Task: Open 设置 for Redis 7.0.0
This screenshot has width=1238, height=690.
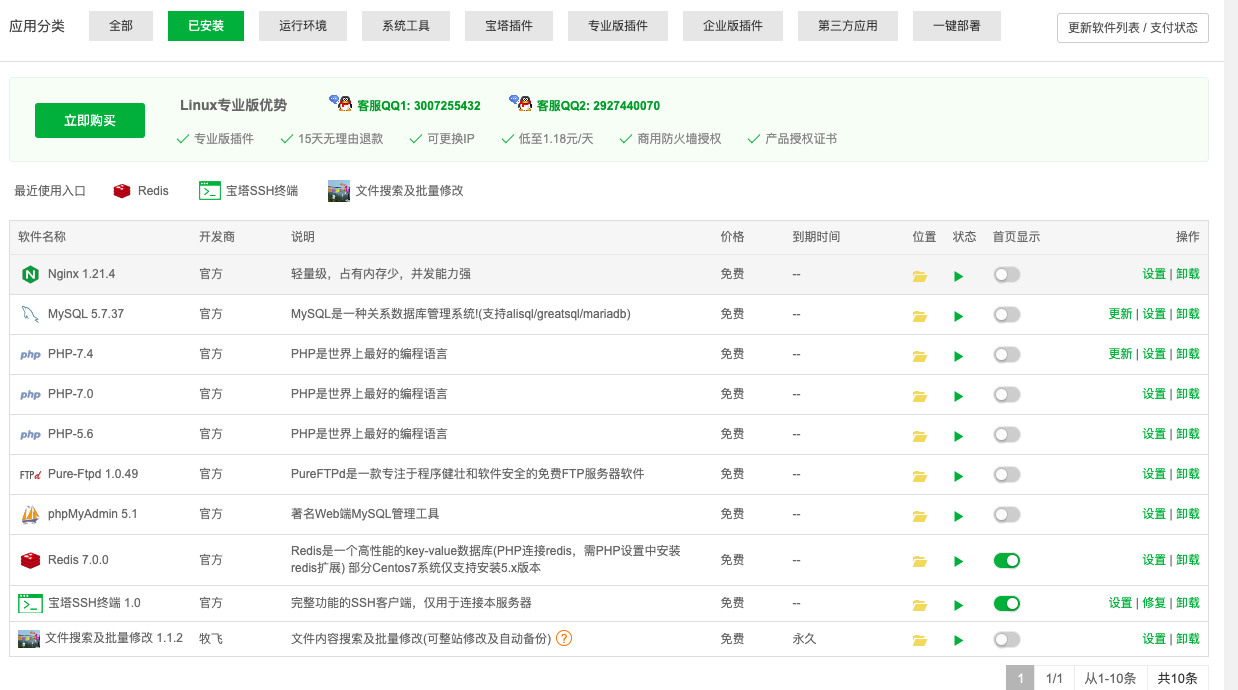Action: pos(1154,560)
